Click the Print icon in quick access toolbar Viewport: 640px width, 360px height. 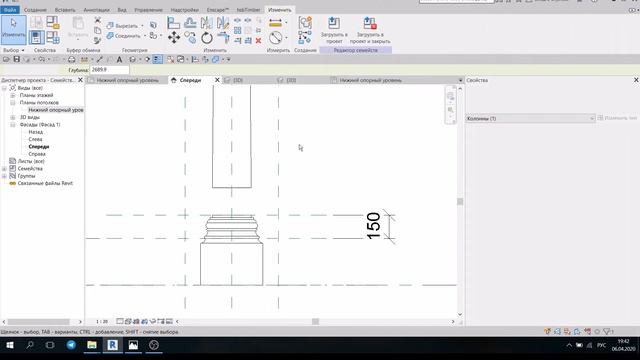pyautogui.click(x=71, y=60)
